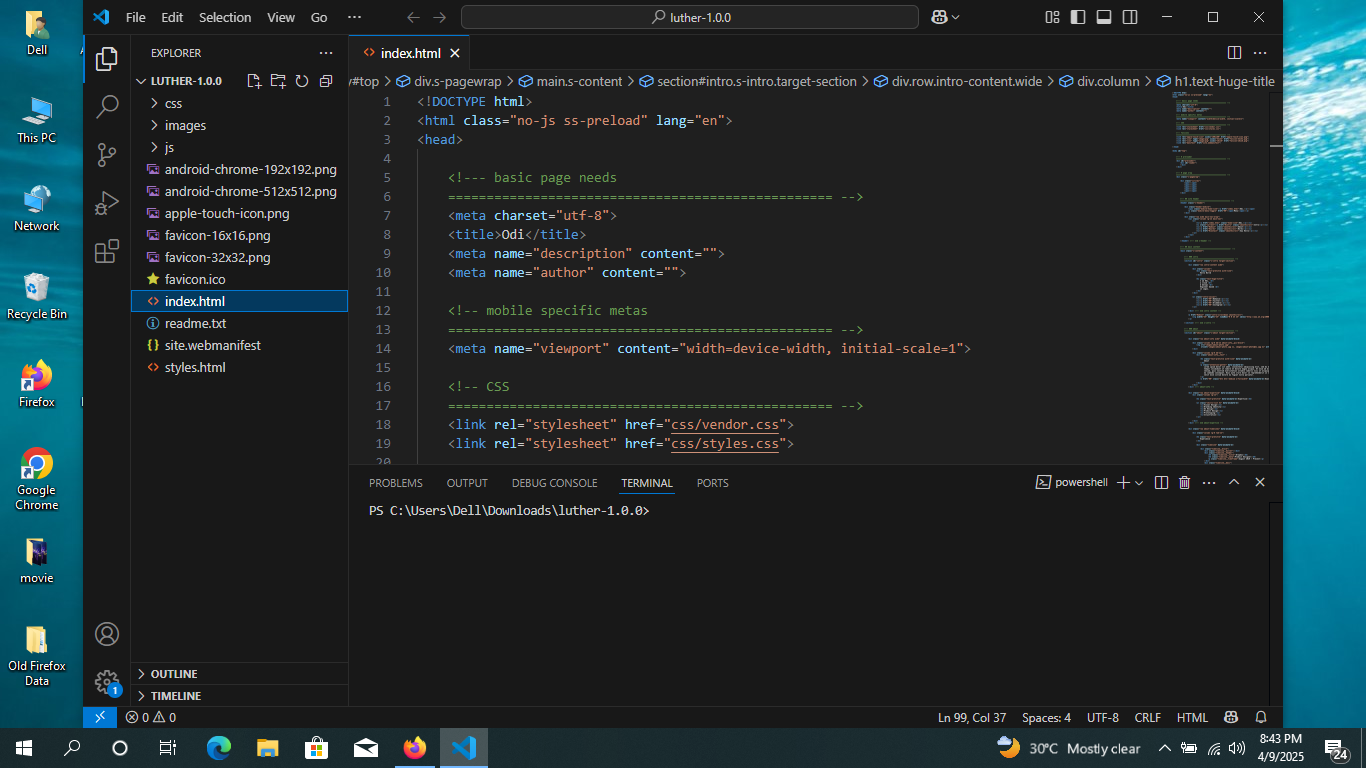This screenshot has width=1366, height=768.
Task: Click CRLF end-of-line selector
Action: point(1148,717)
